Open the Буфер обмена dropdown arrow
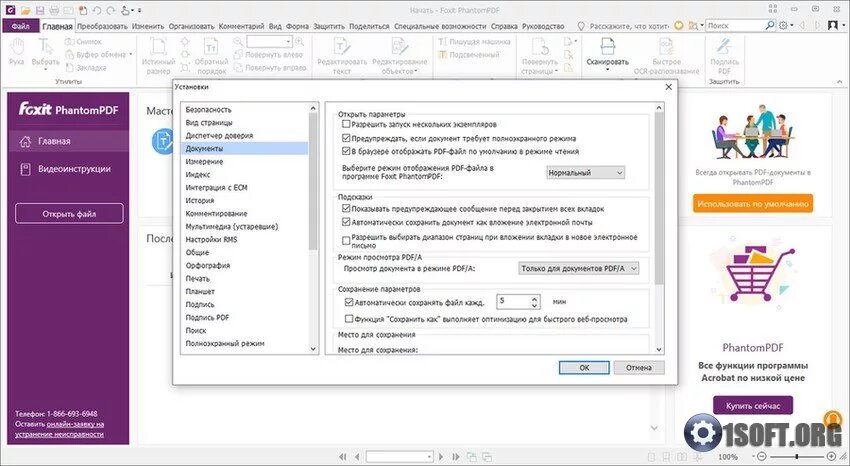Screen dimensions: 850x466 [131, 54]
